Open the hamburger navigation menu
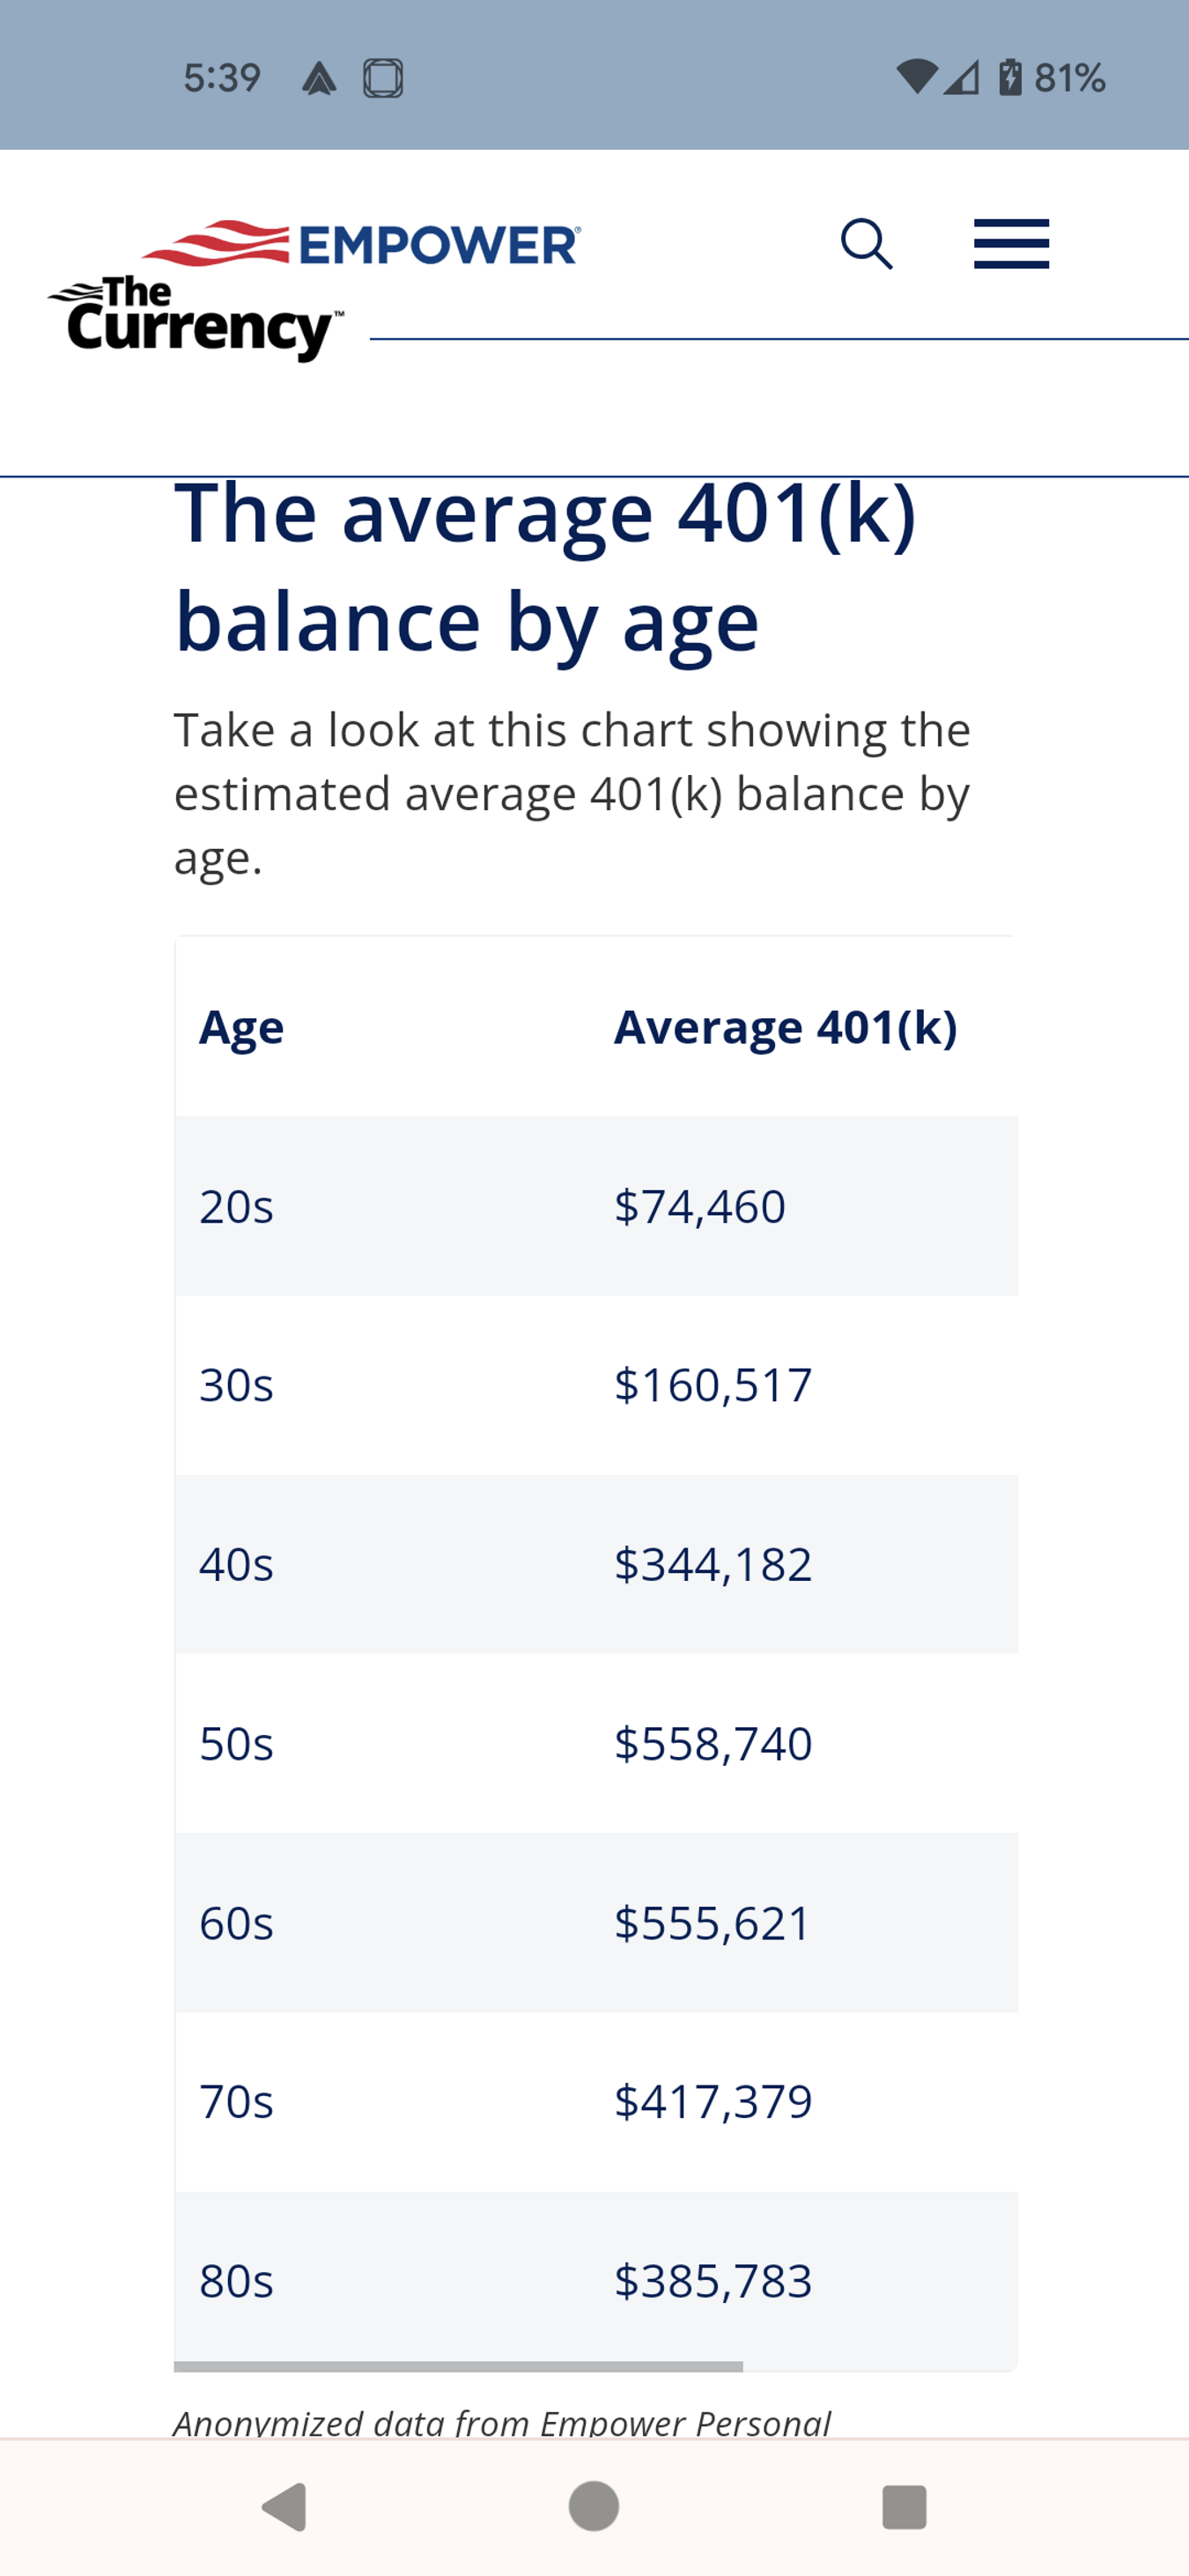The width and height of the screenshot is (1189, 2576). 1011,244
